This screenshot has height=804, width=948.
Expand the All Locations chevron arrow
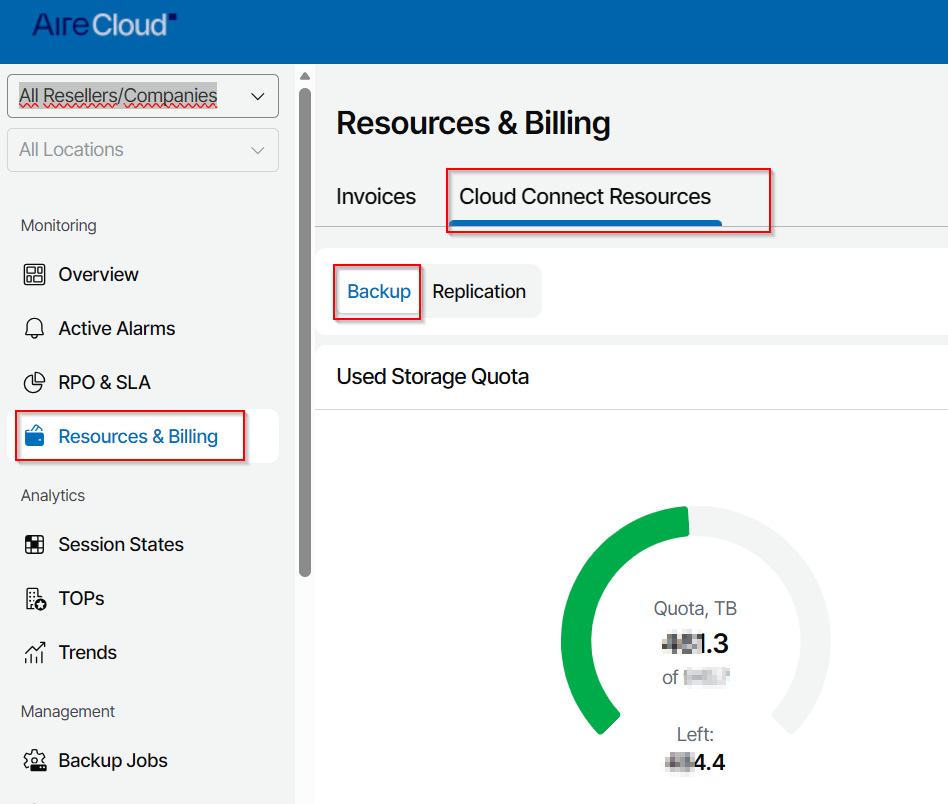point(258,151)
